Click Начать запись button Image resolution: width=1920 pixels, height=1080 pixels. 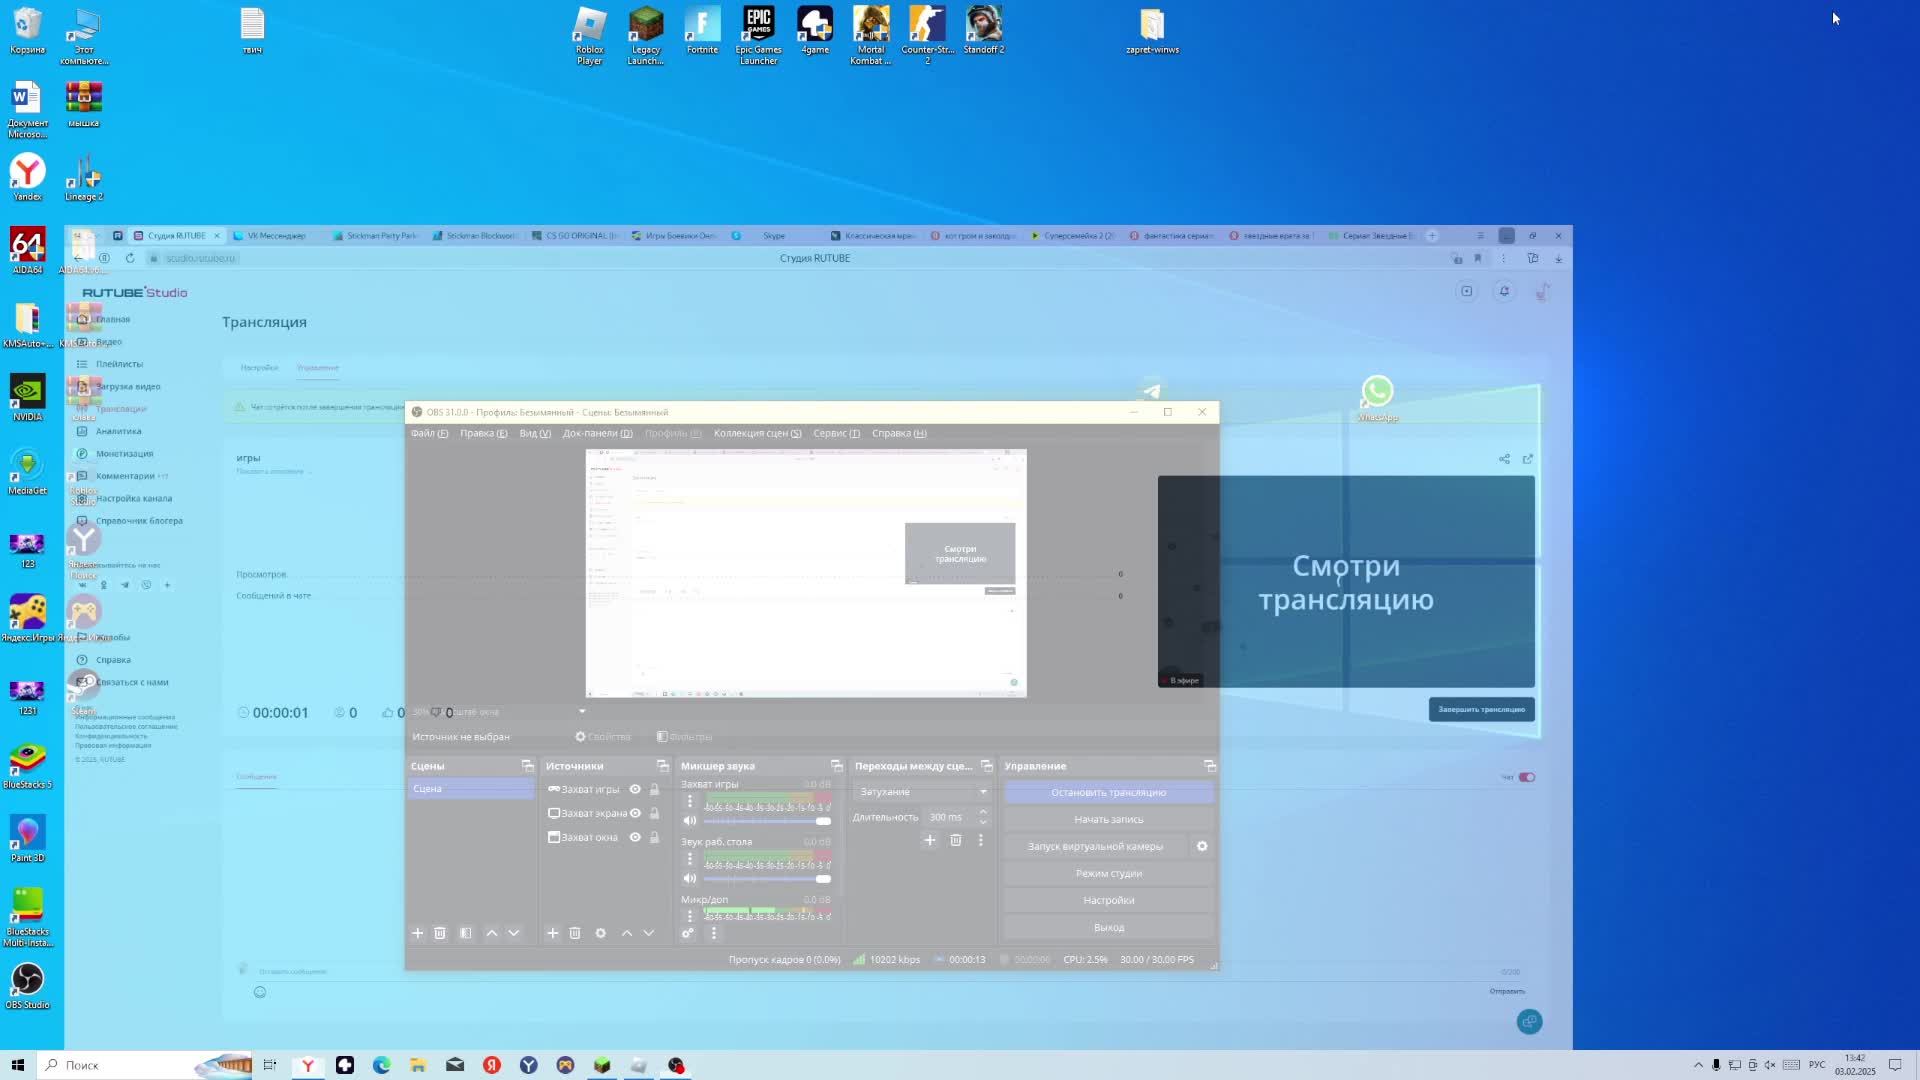1108,819
